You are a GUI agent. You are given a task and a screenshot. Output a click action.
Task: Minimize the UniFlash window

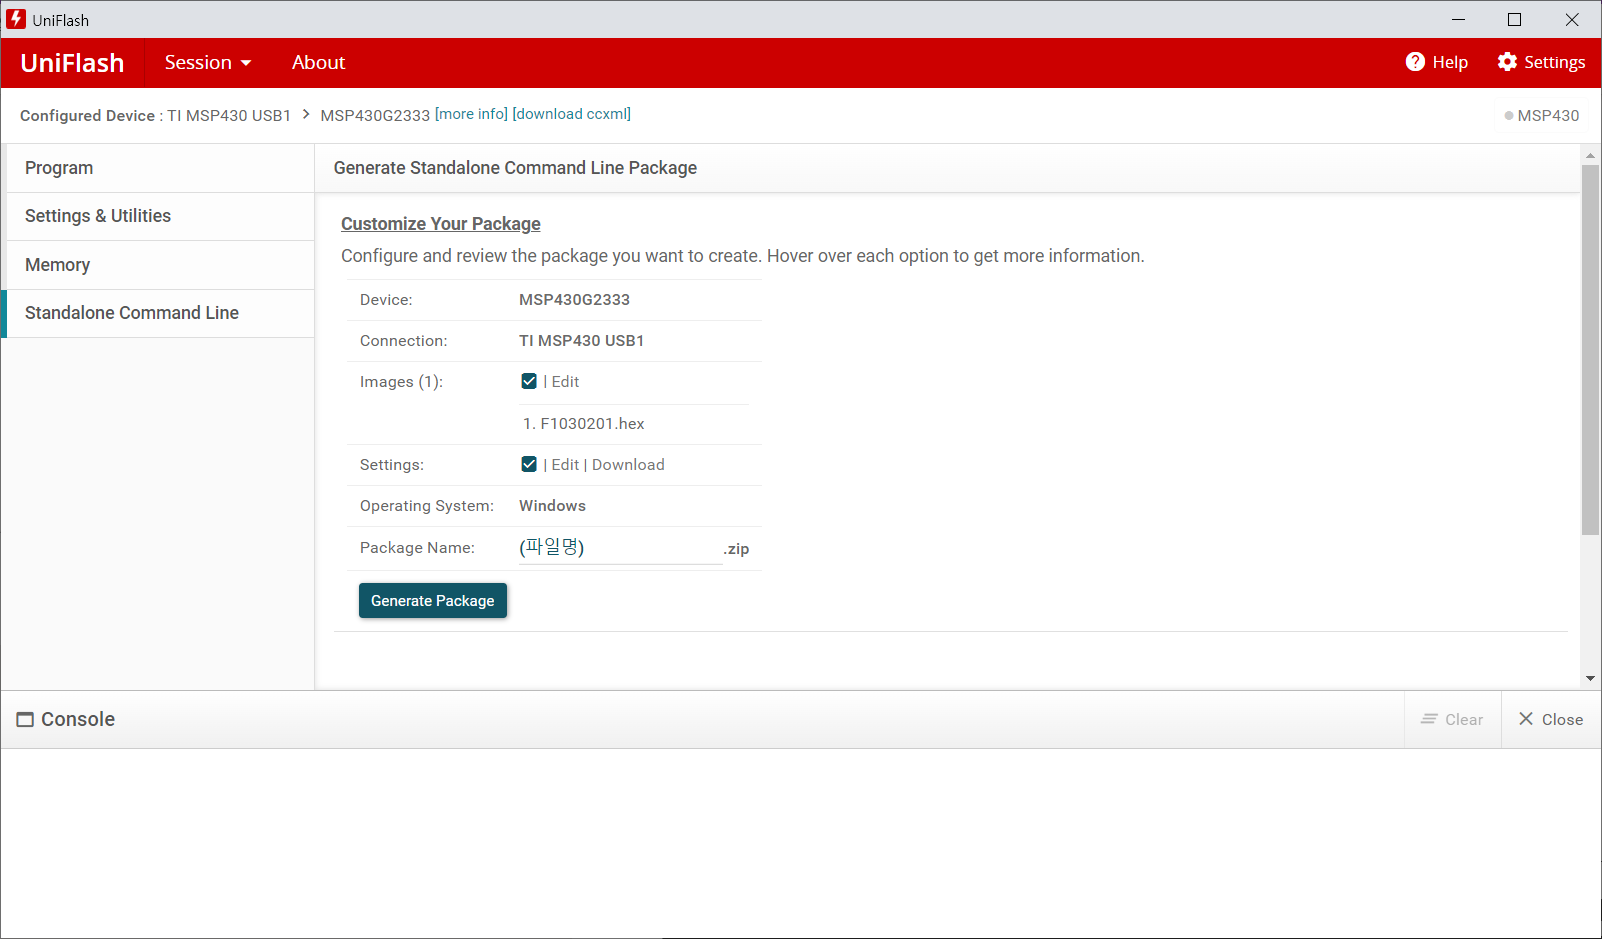click(1458, 19)
